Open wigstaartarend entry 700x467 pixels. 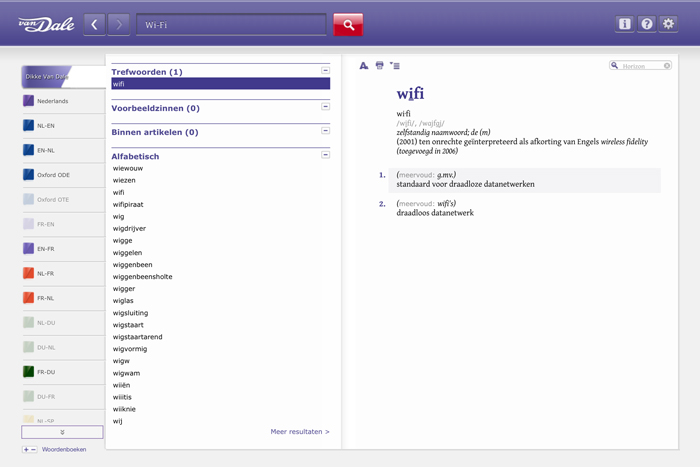pos(138,337)
